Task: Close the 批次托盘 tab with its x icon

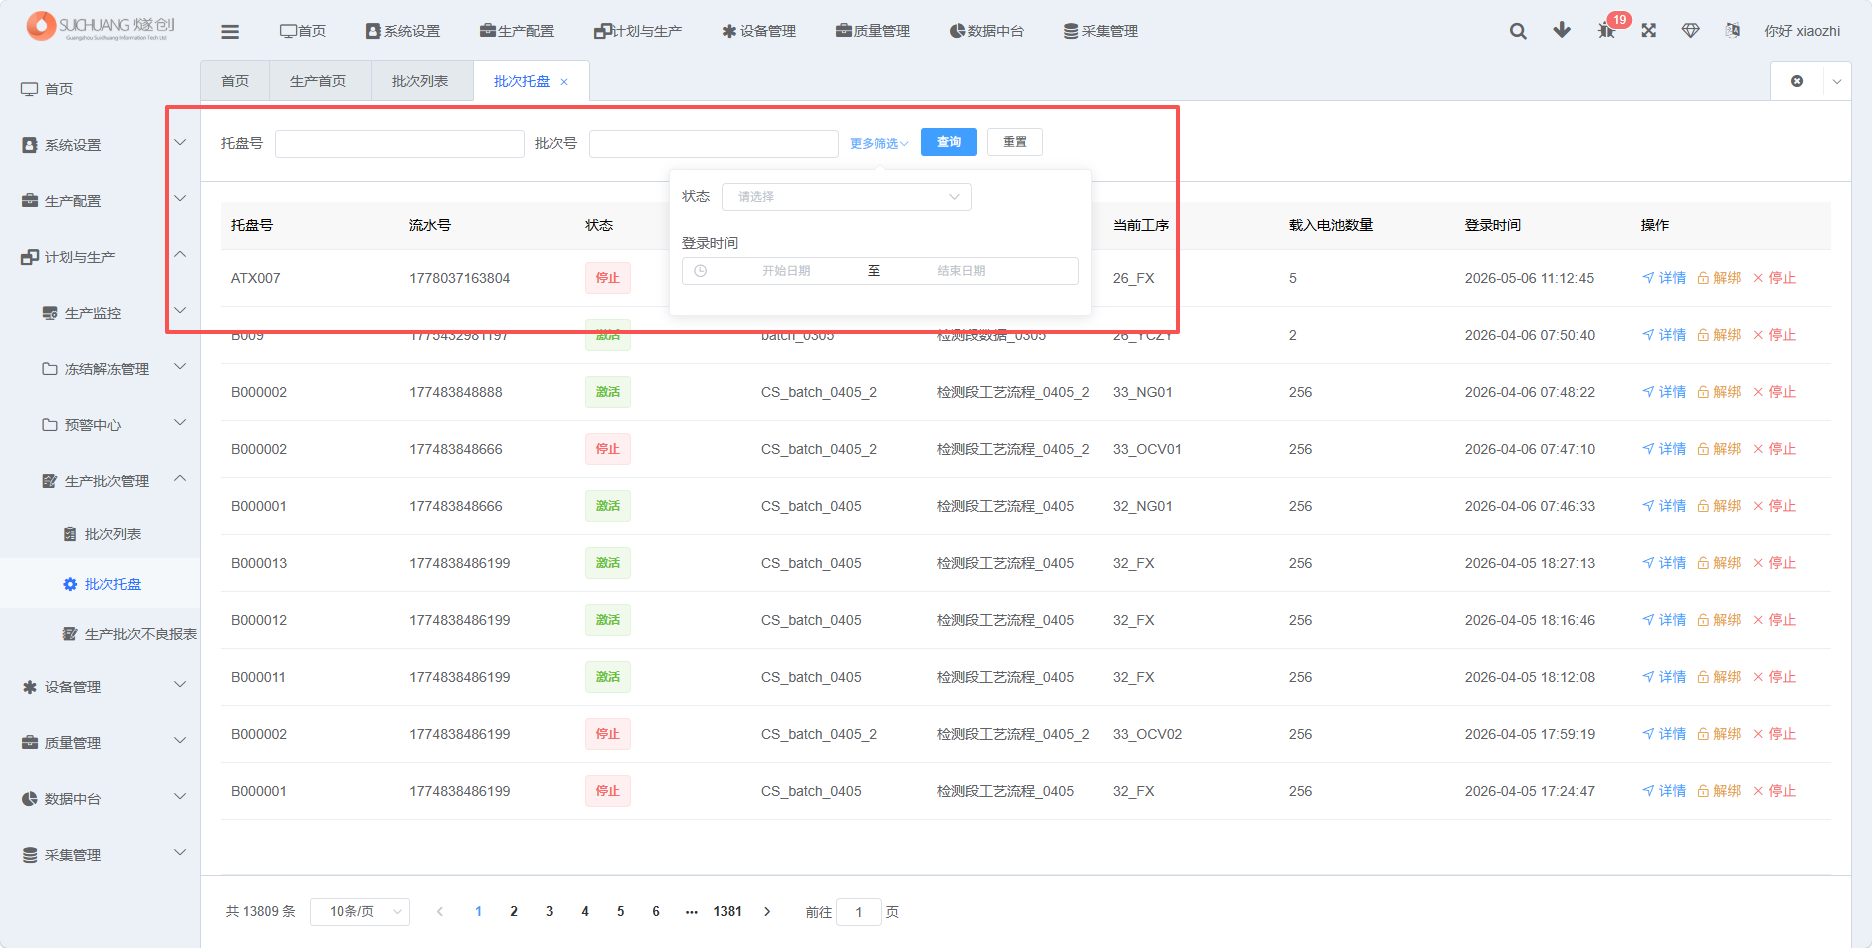Action: click(x=564, y=82)
